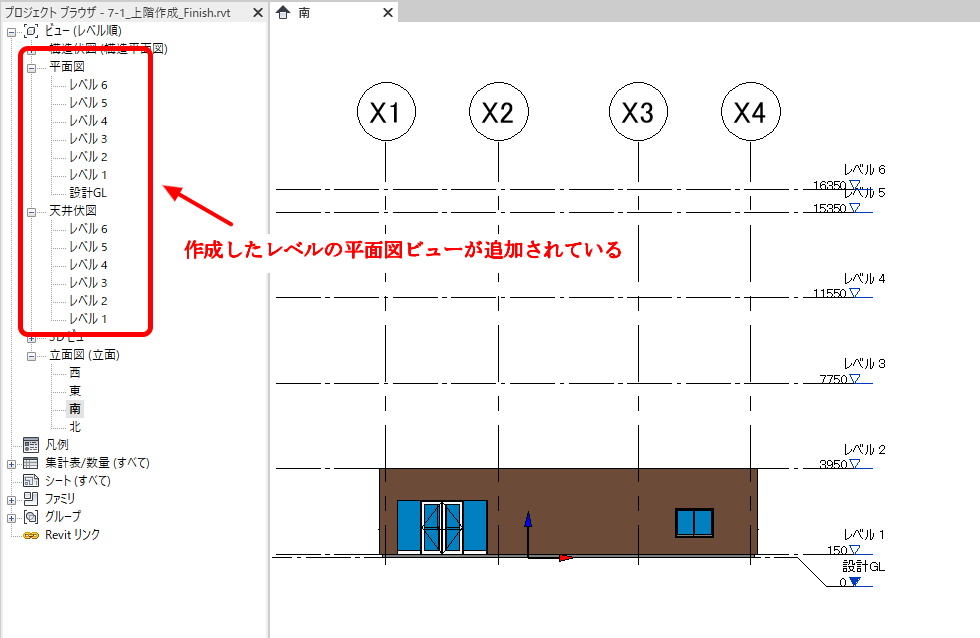
Task: Select the 凡例 tree label
Action: tap(57, 445)
